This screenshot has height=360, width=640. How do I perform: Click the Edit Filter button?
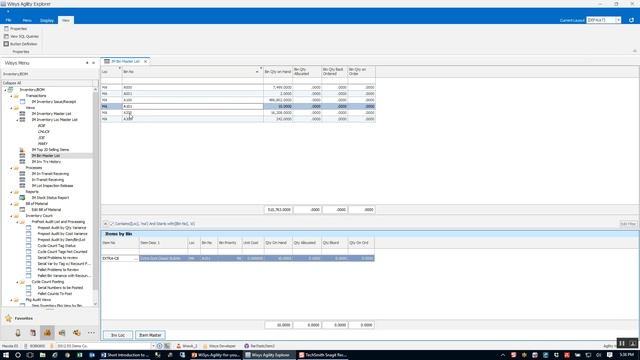coord(628,224)
